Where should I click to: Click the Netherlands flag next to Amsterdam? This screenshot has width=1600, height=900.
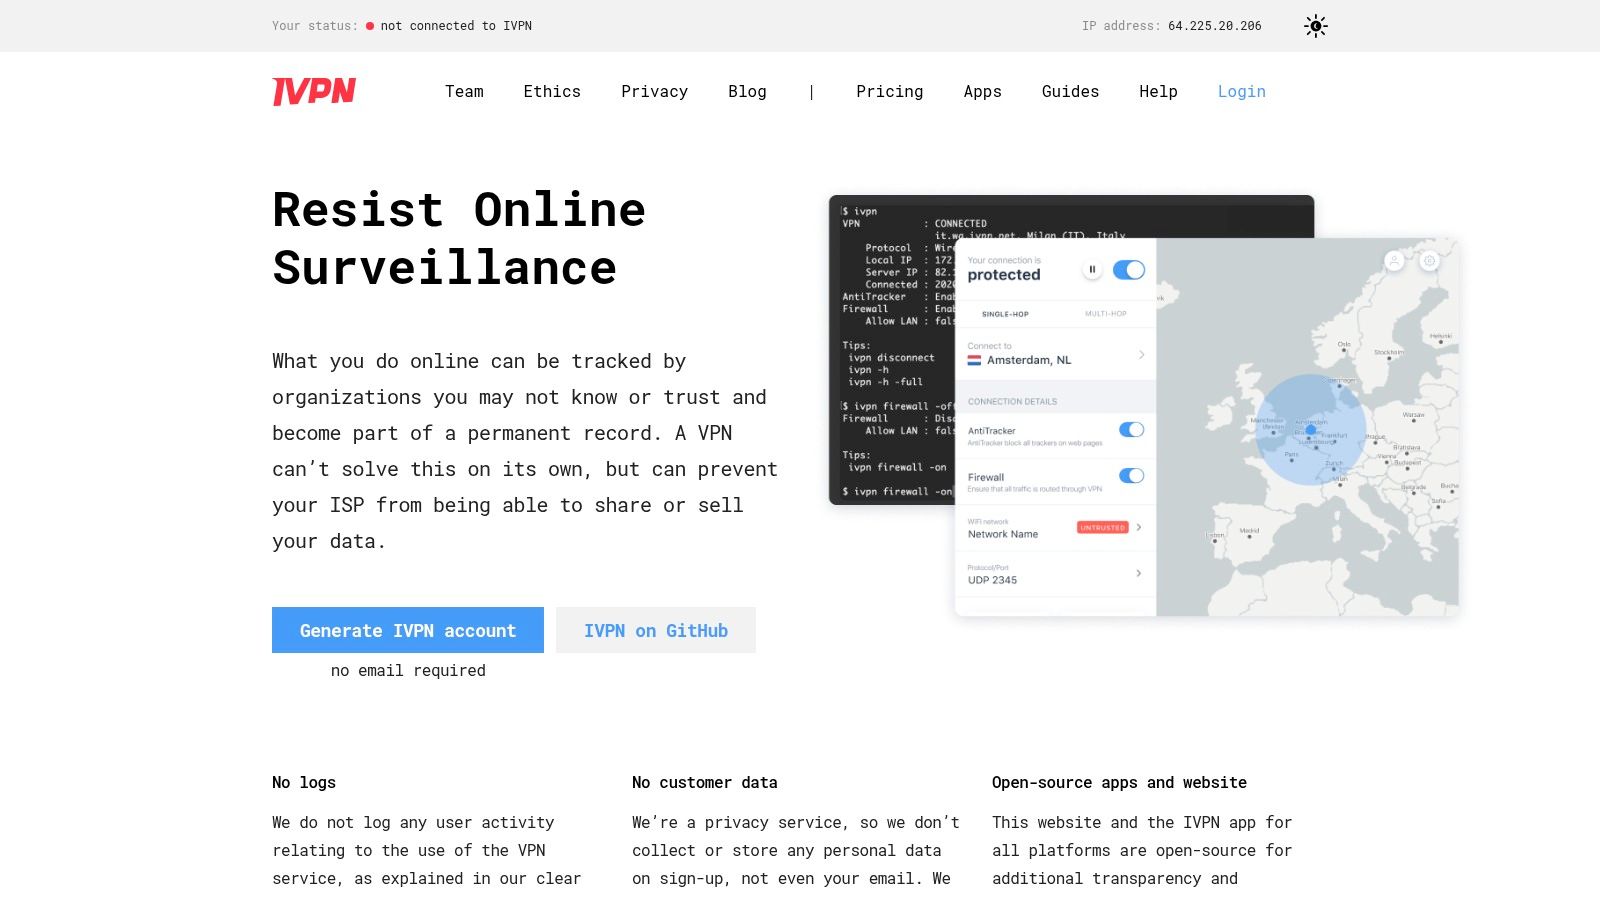click(974, 360)
